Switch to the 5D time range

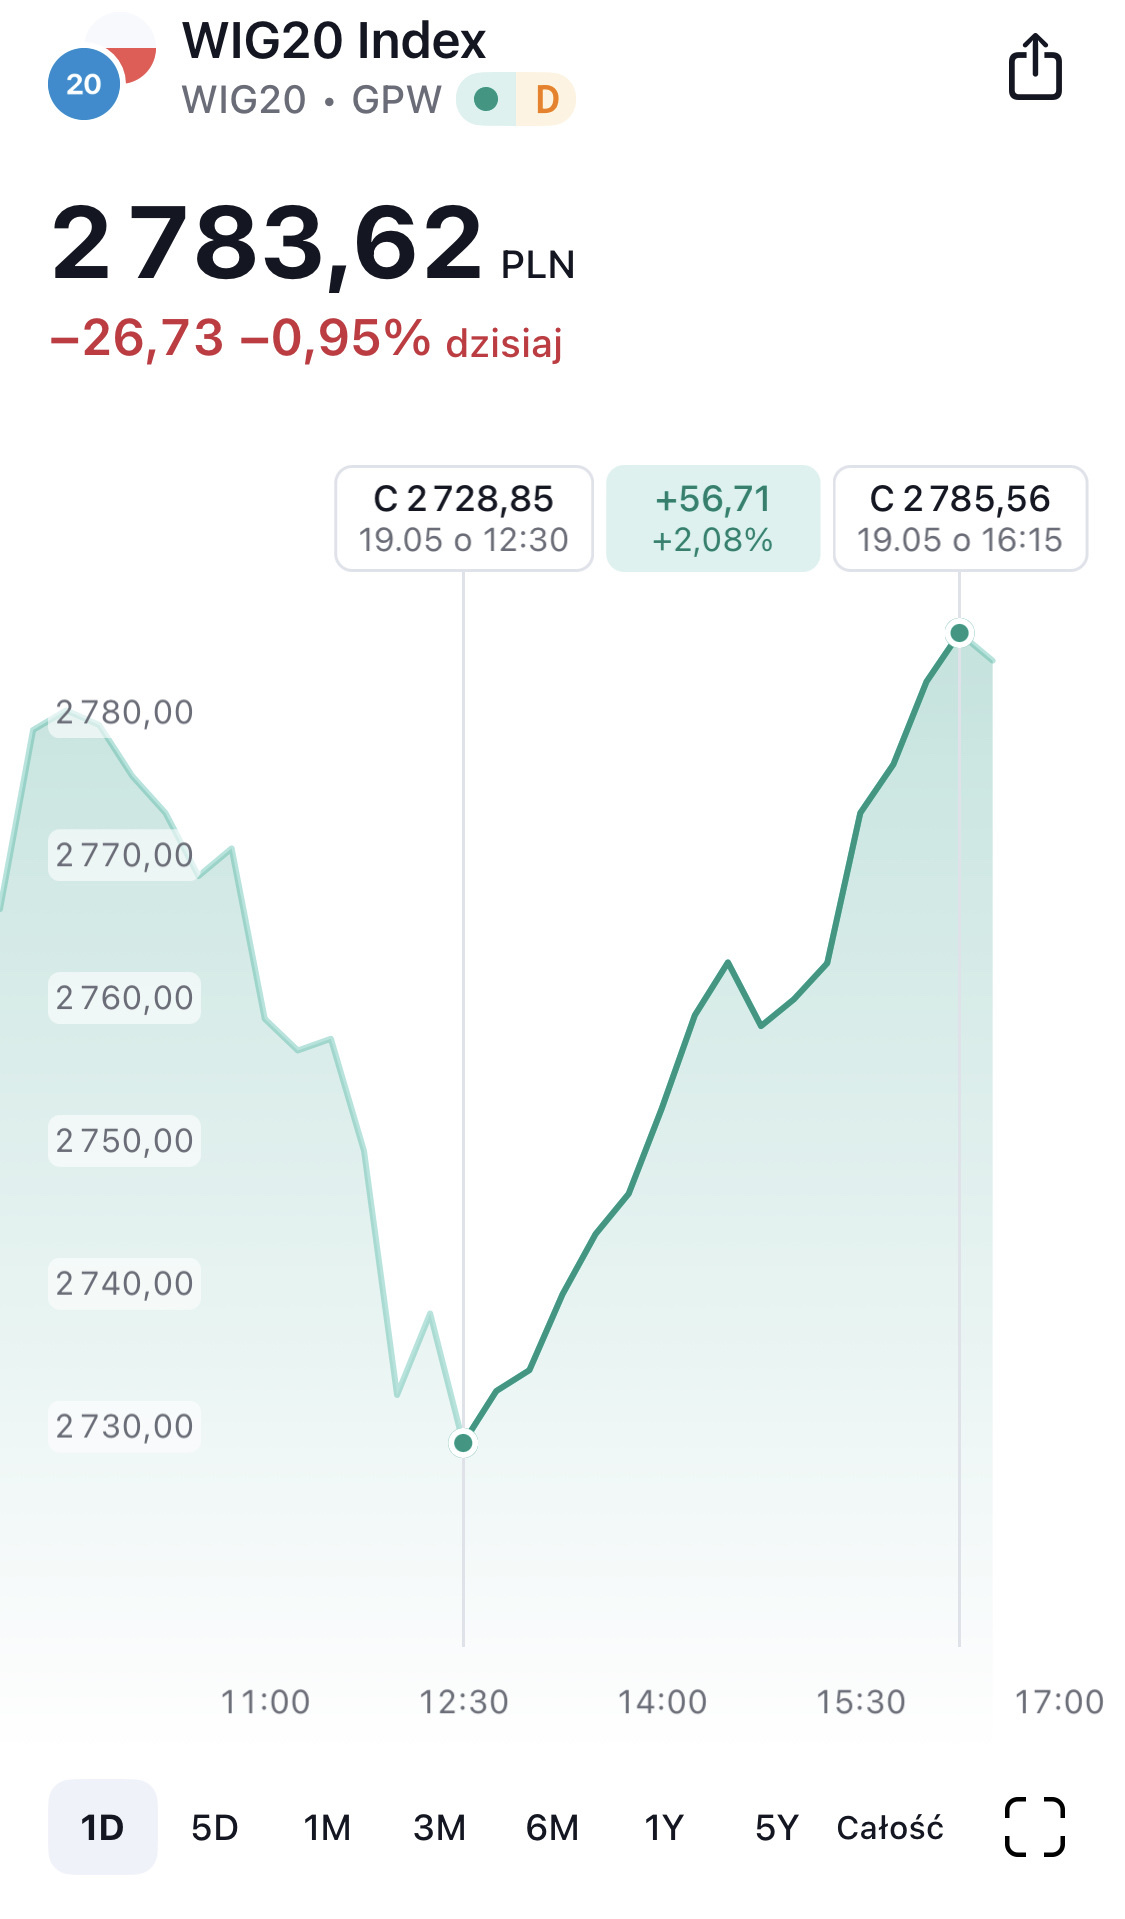214,1827
